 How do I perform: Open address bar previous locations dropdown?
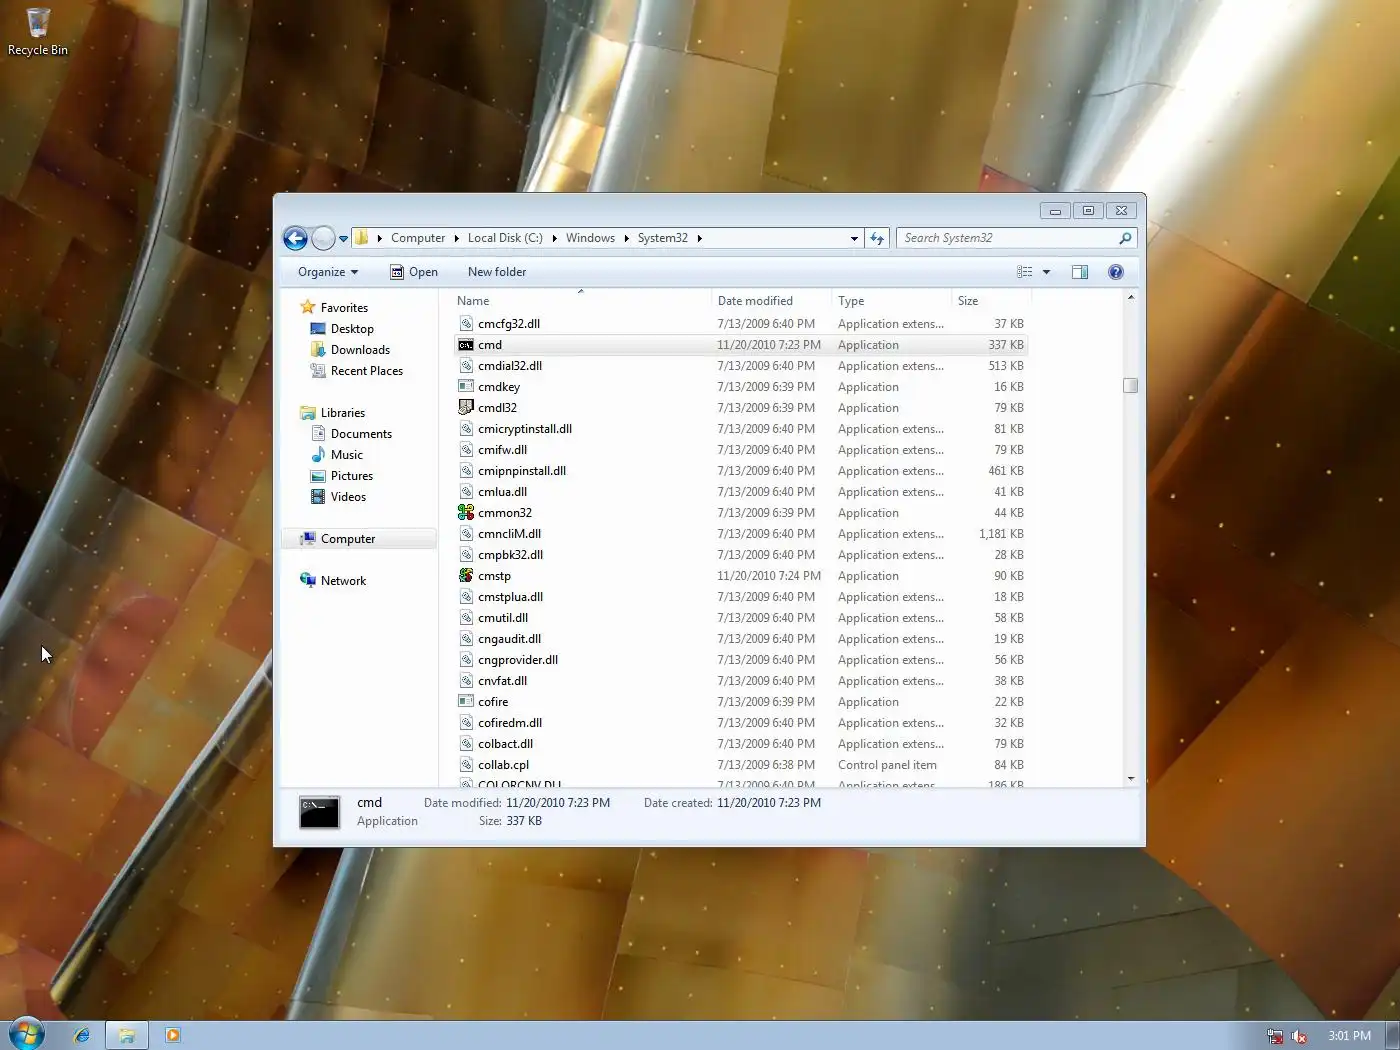pos(854,239)
